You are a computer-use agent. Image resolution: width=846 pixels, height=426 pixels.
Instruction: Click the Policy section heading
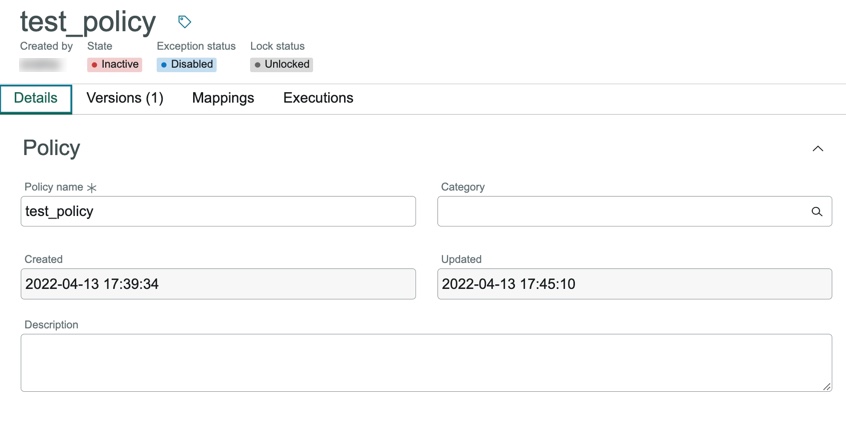tap(51, 148)
